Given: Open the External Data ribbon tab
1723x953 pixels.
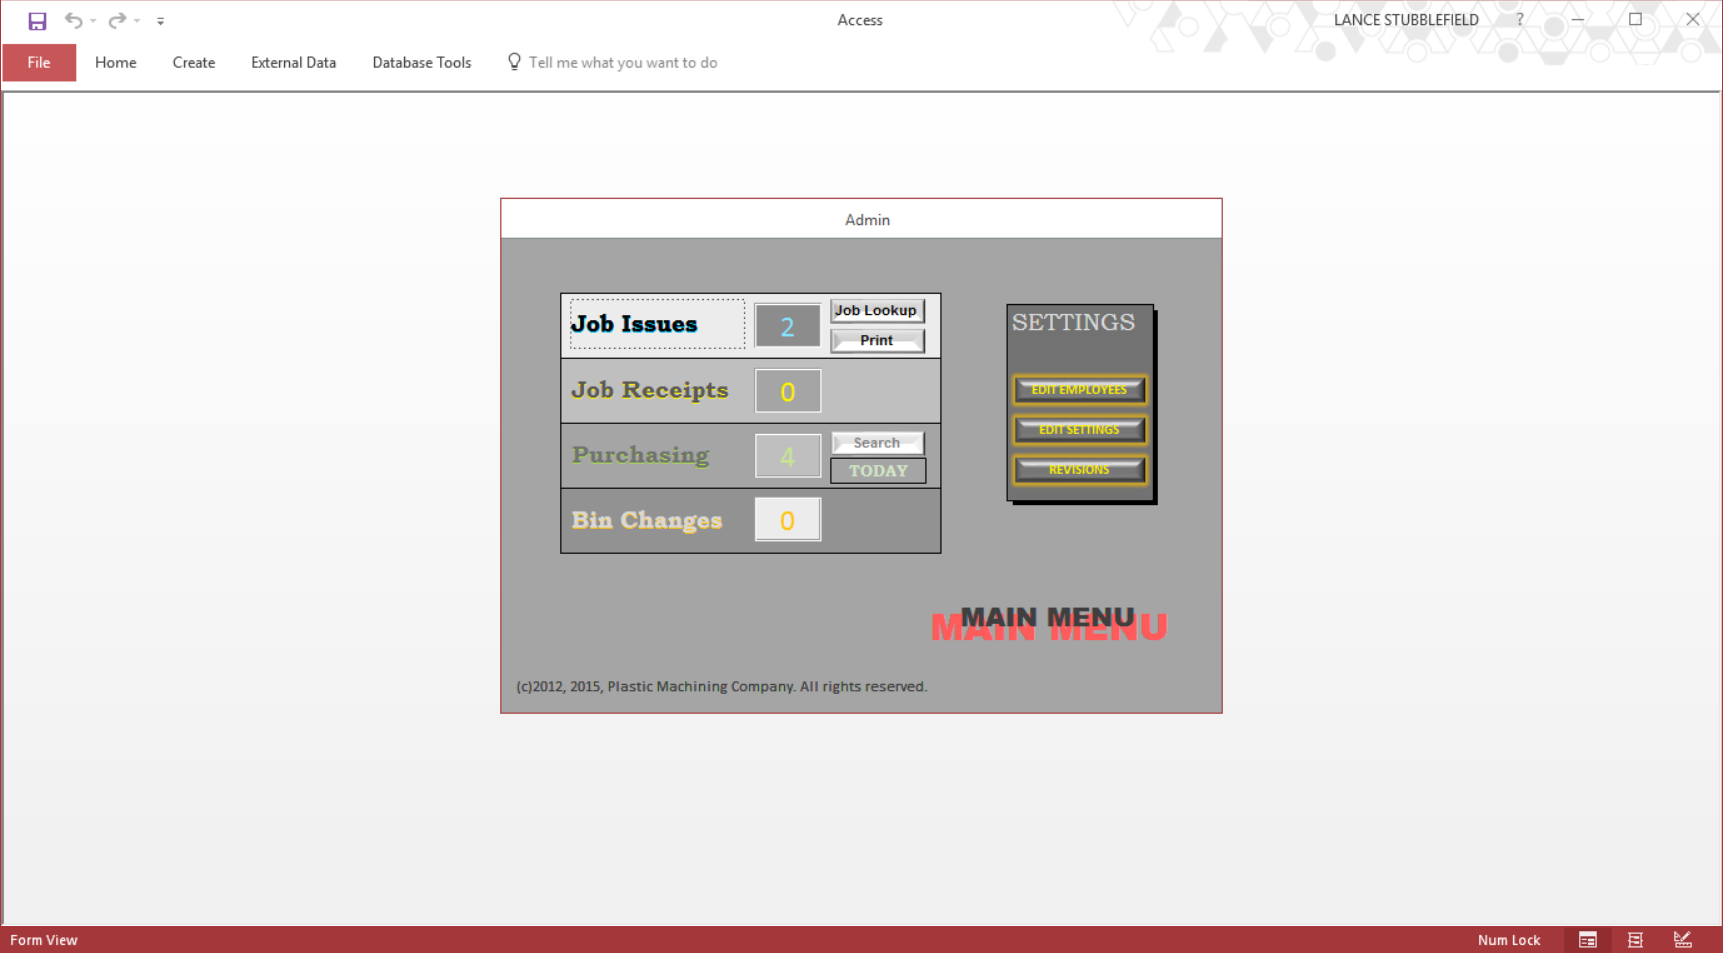Looking at the screenshot, I should [x=293, y=62].
